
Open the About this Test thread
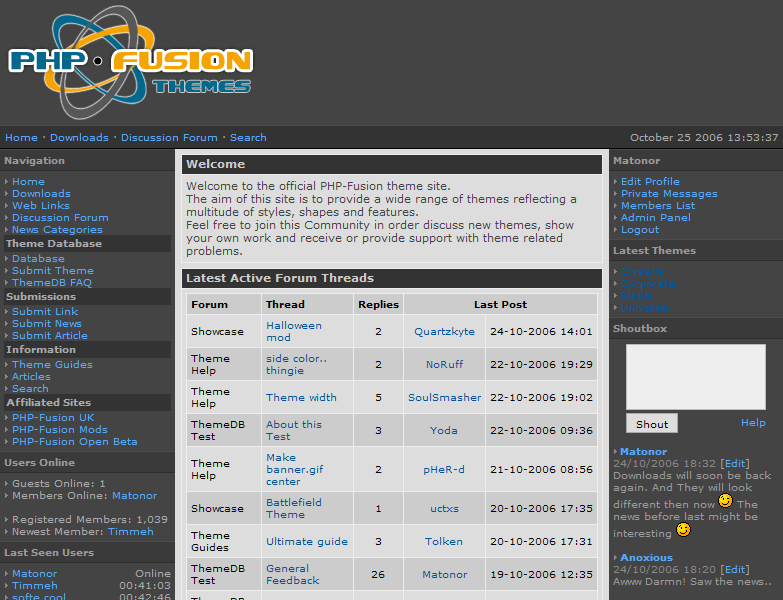click(294, 430)
